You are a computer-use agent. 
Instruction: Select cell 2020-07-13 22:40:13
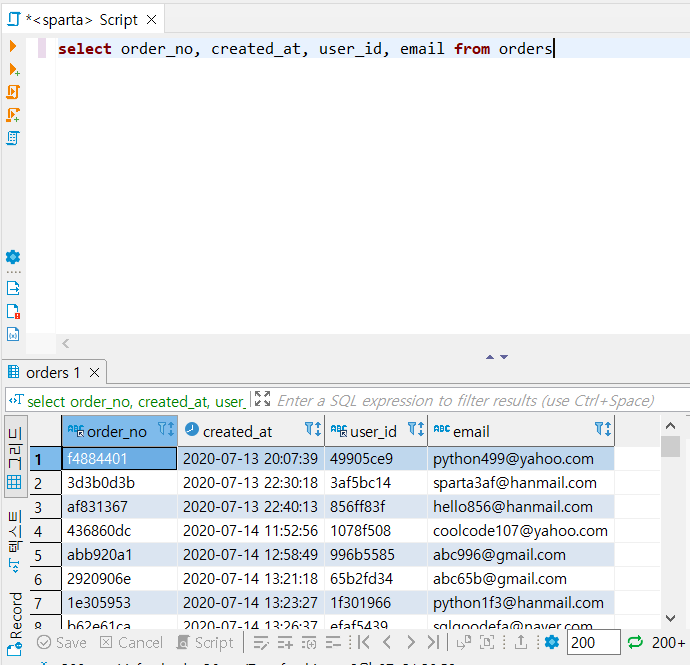click(251, 507)
